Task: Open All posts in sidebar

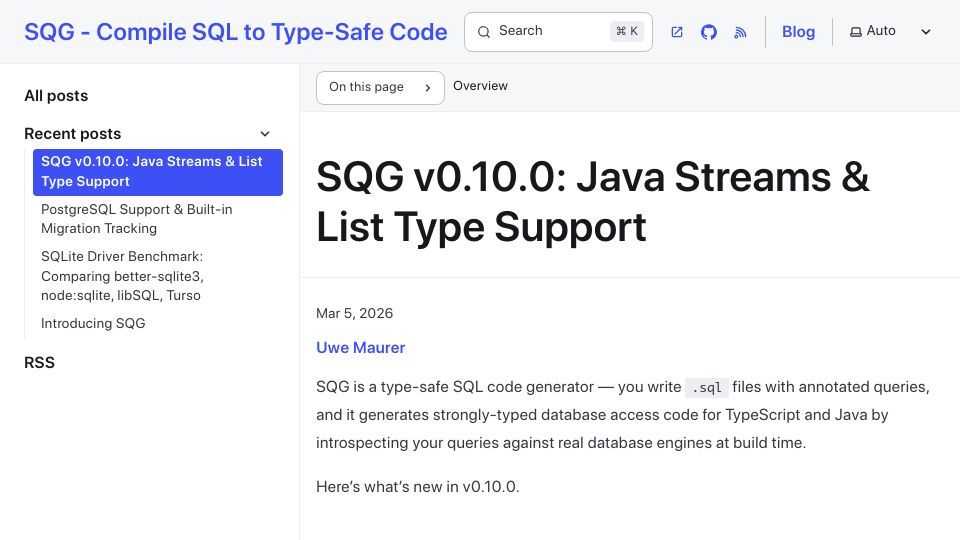Action: (x=56, y=96)
